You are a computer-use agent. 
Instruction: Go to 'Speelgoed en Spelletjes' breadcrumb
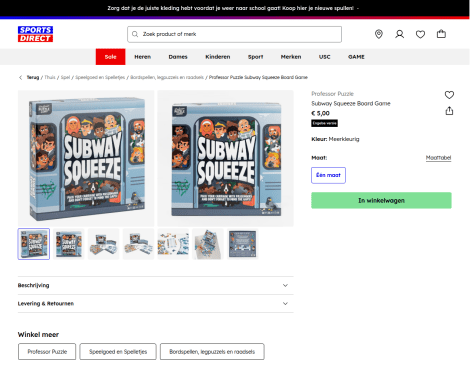100,77
